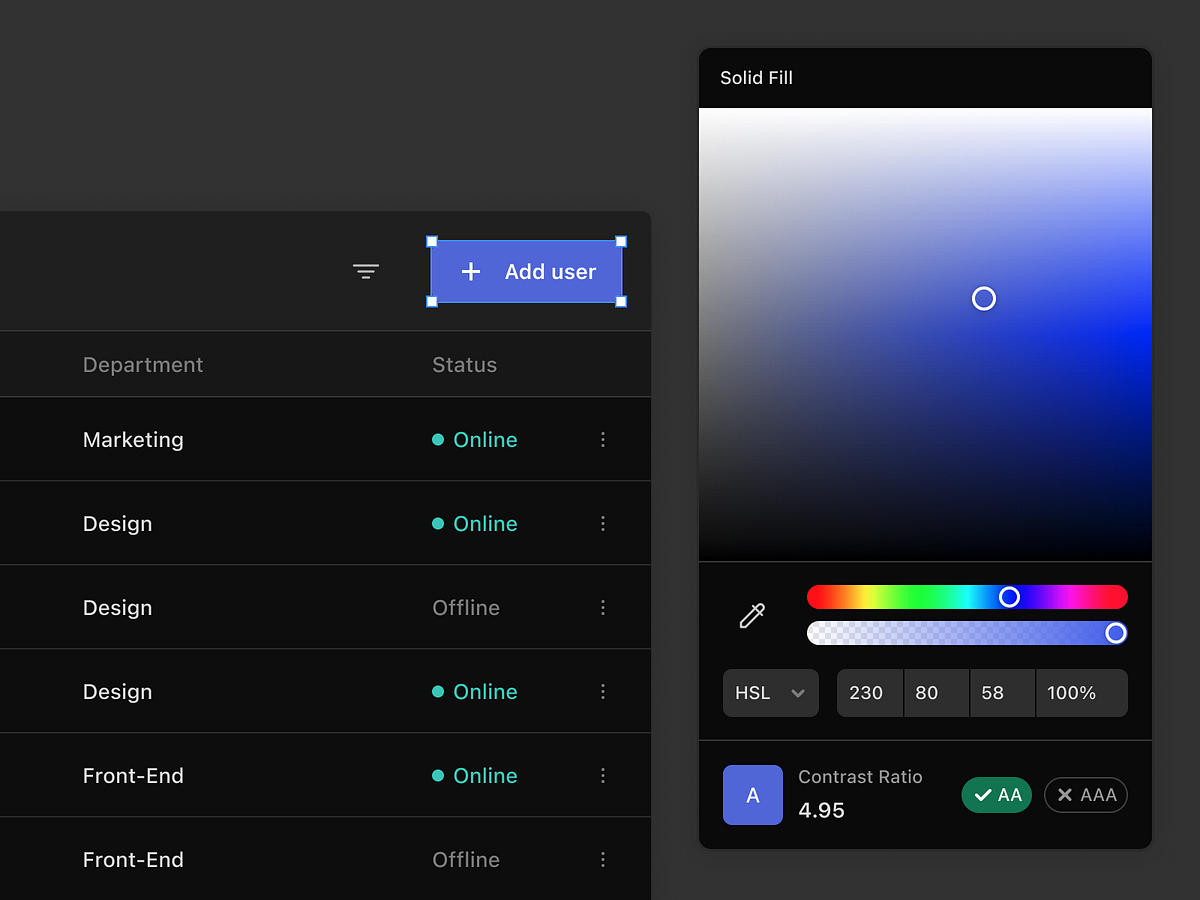
Task: Click the Add user button
Action: 527,271
